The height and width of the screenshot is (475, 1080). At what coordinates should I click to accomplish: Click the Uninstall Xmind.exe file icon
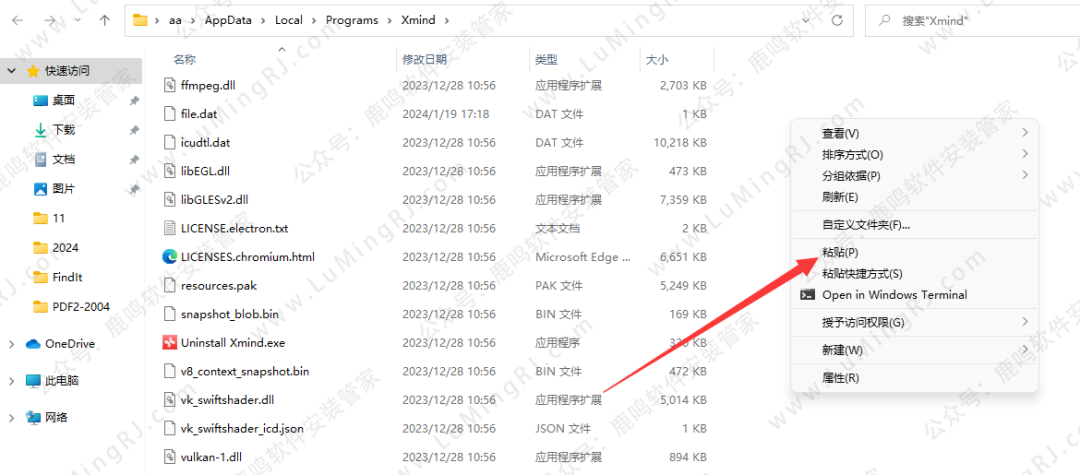coord(169,343)
